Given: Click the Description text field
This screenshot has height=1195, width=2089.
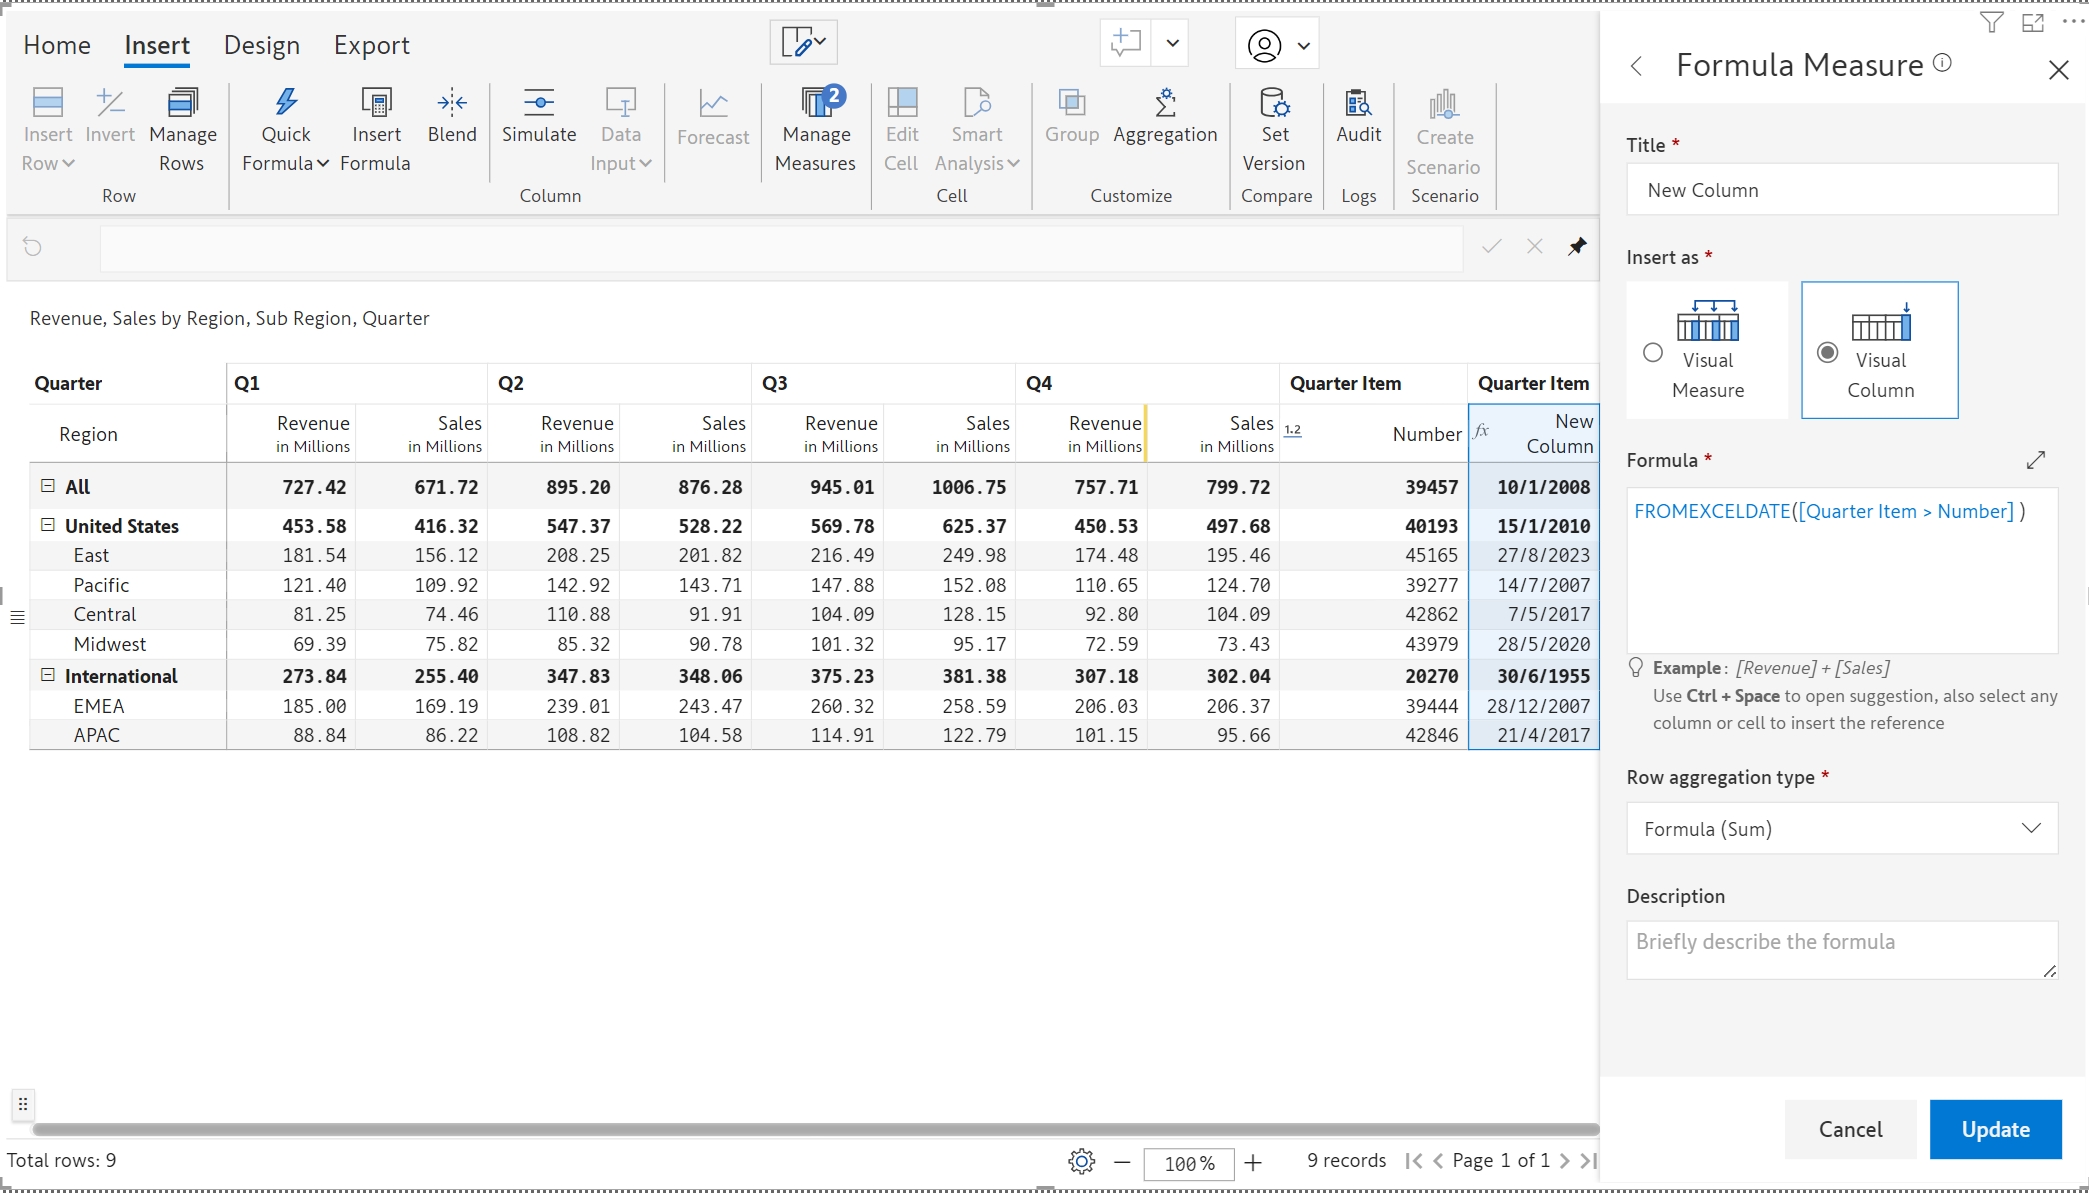Looking at the screenshot, I should click(x=1841, y=949).
